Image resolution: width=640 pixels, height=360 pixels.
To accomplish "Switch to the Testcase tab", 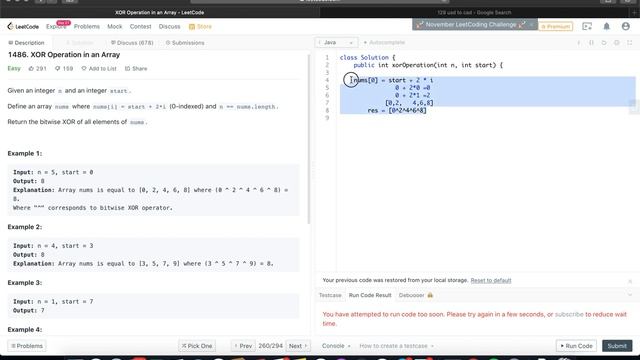I will [x=330, y=295].
